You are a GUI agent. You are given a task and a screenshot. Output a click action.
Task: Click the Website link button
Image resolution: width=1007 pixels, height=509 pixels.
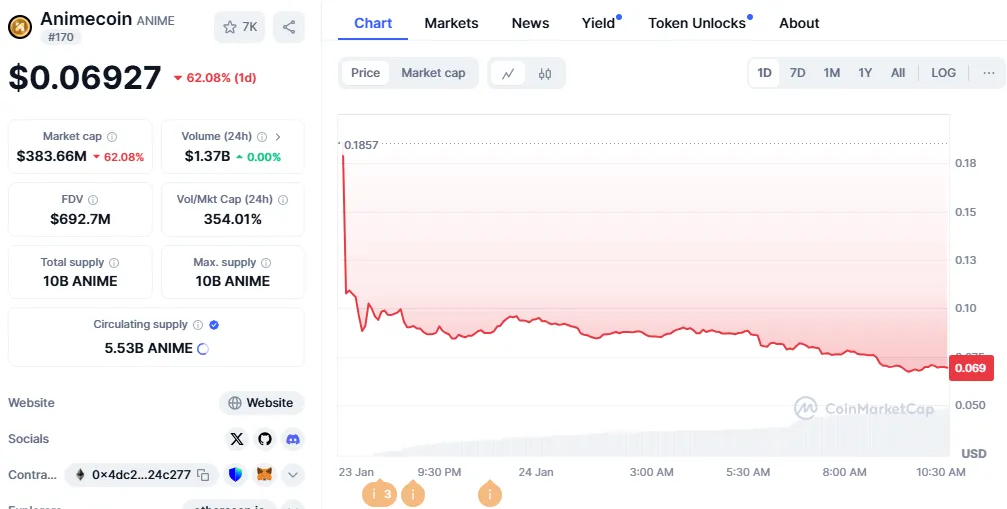[x=261, y=403]
